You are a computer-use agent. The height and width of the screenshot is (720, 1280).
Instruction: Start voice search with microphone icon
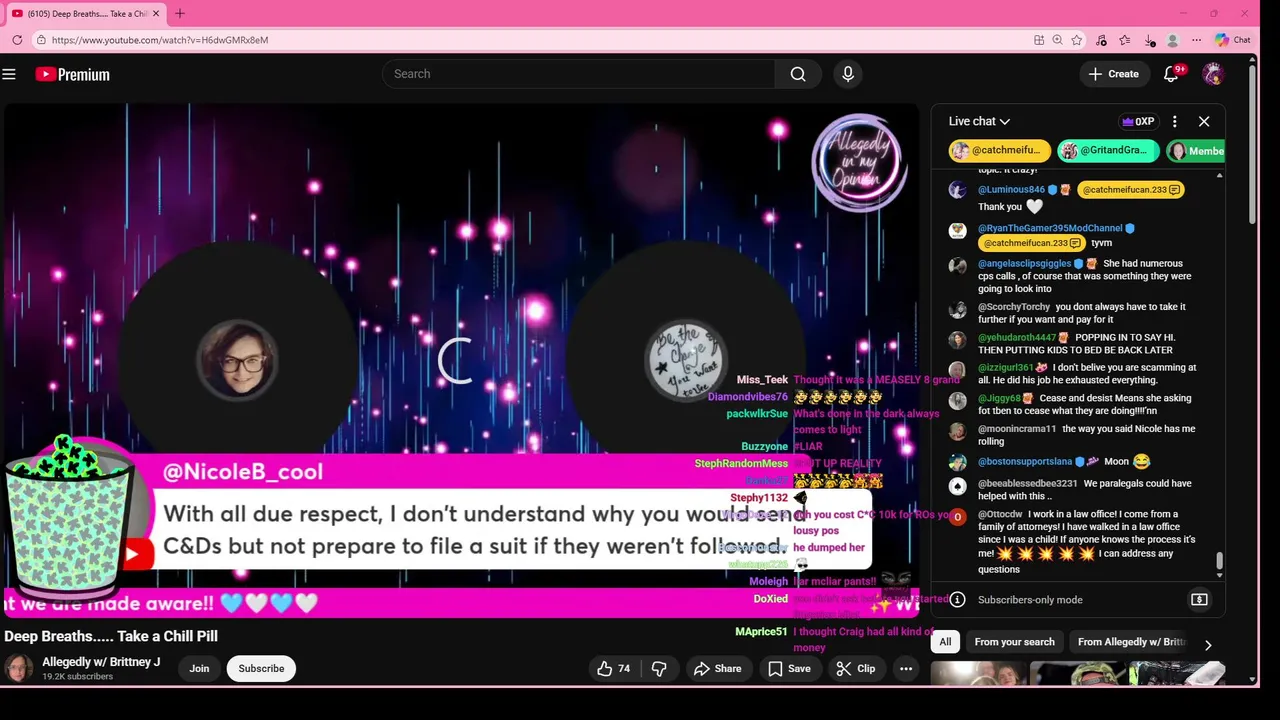[x=848, y=74]
